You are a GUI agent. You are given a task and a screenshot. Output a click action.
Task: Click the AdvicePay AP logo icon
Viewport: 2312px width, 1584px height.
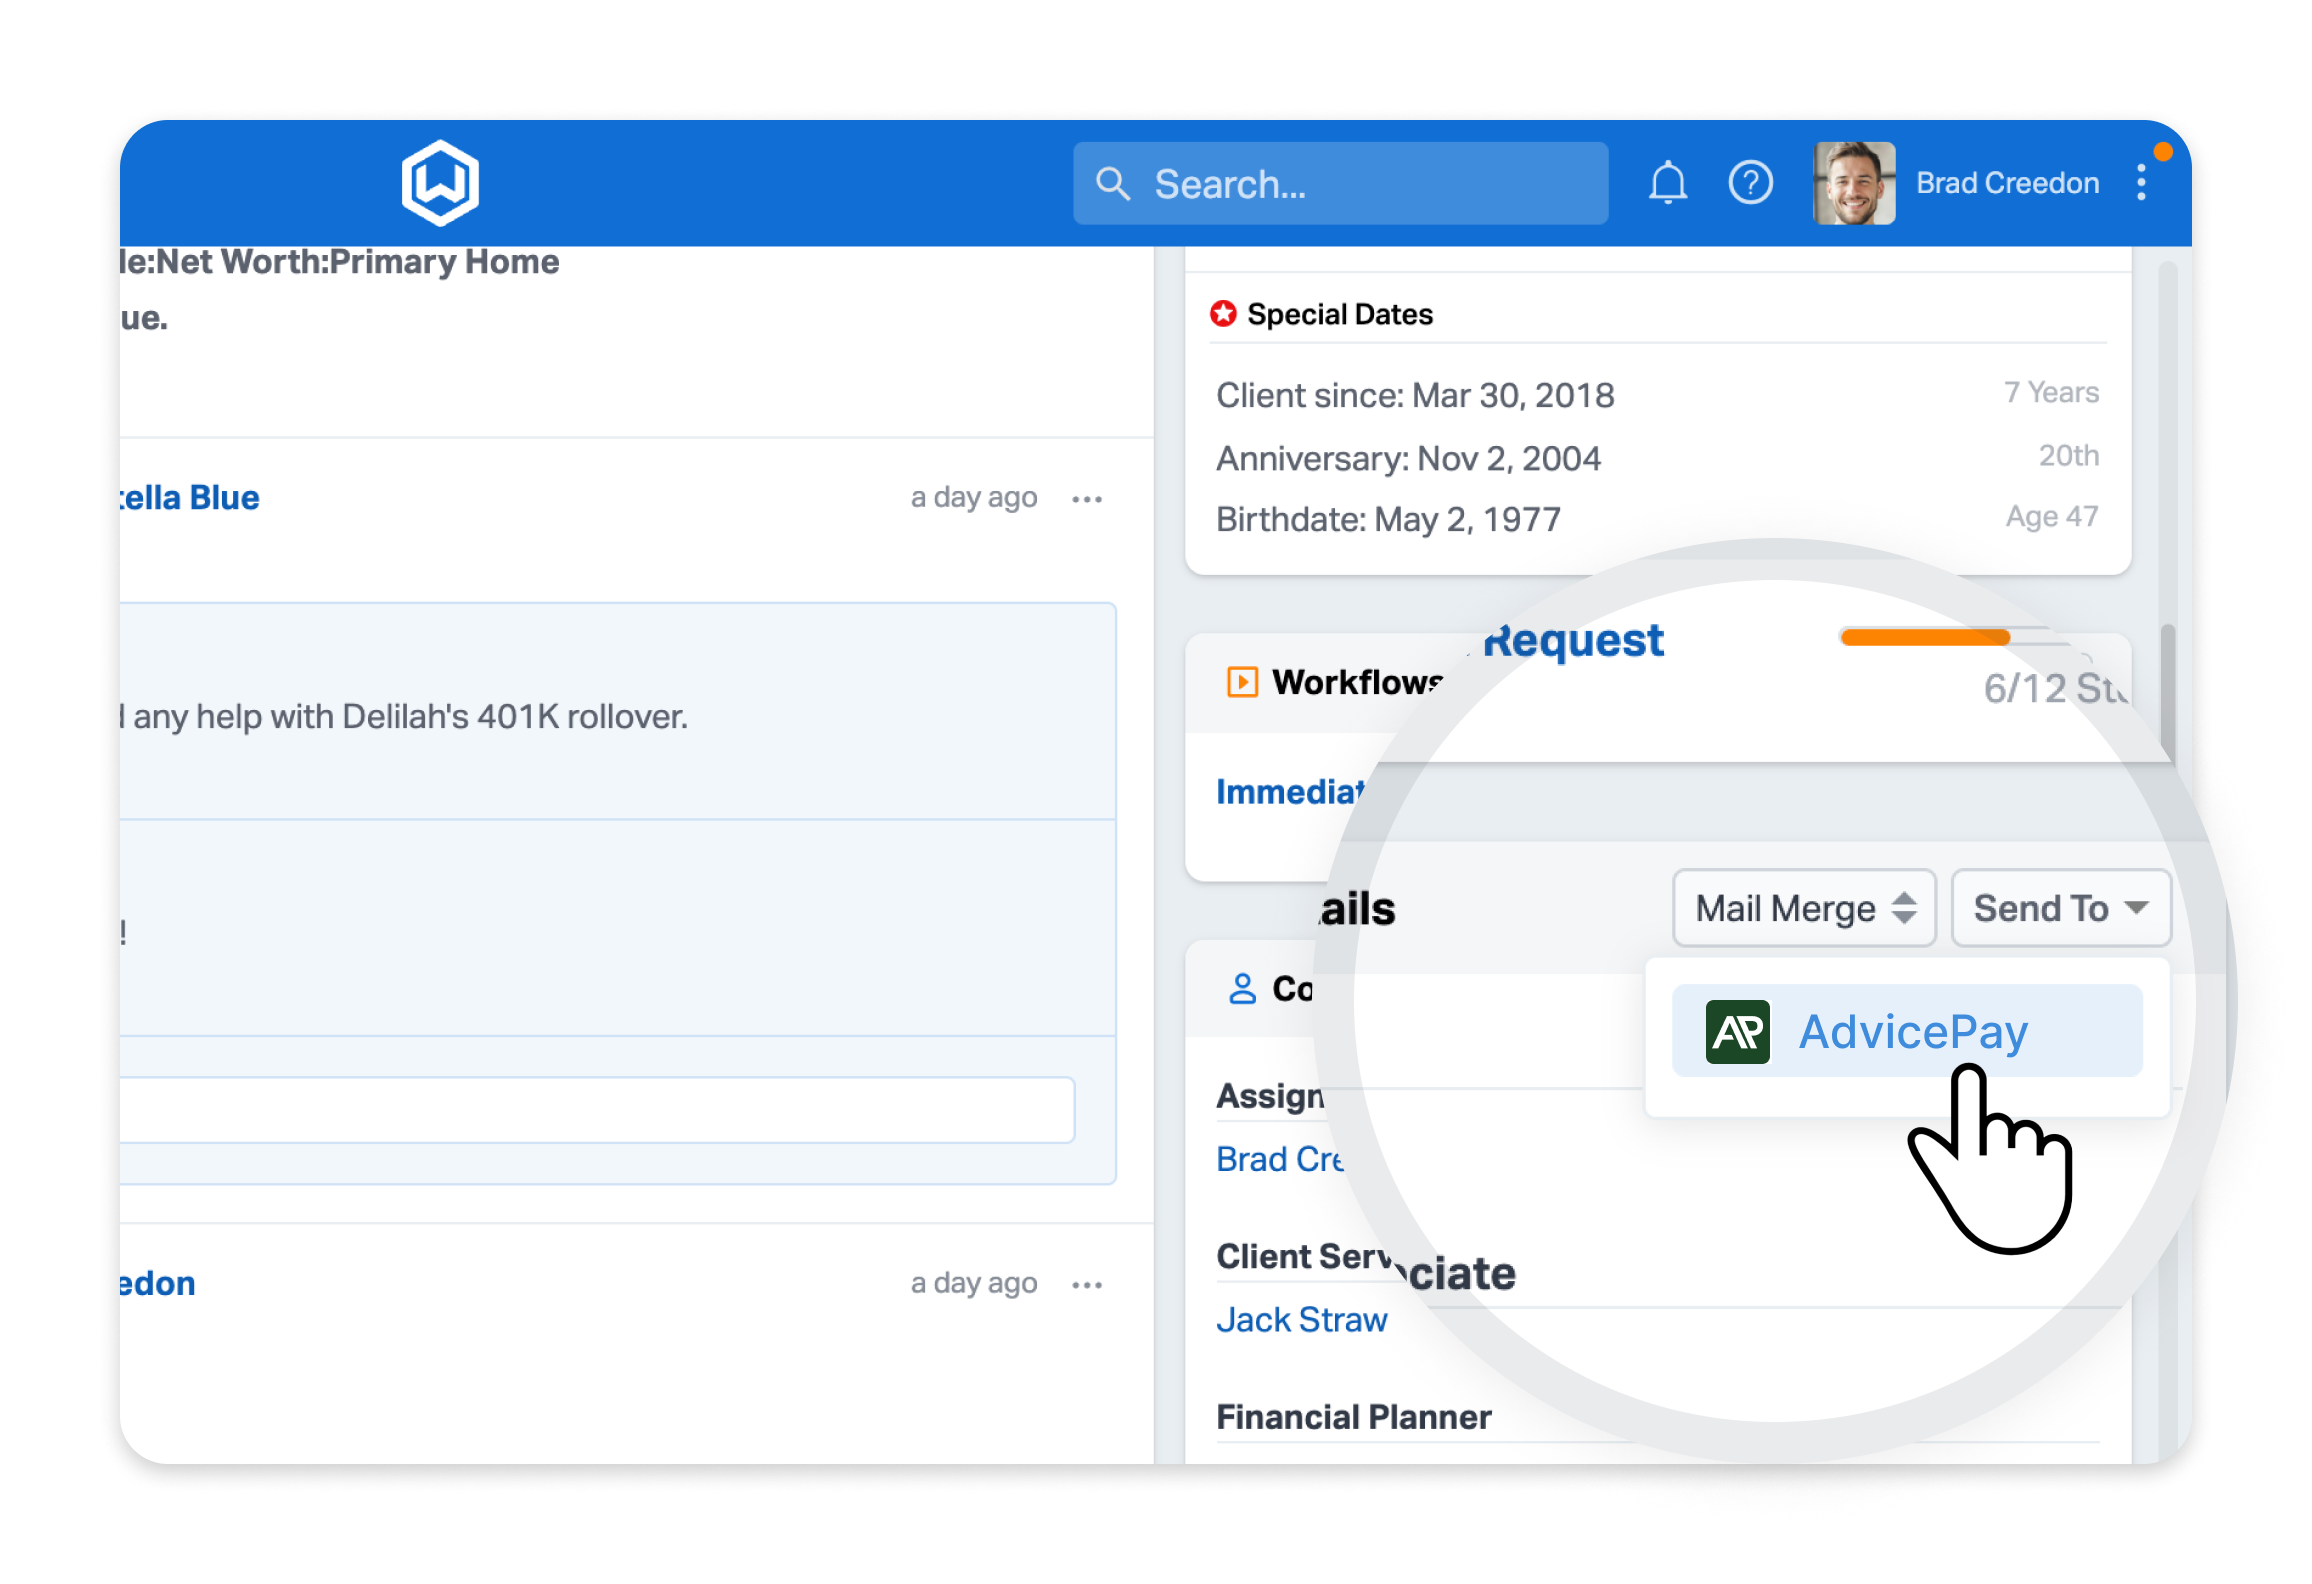(1737, 1031)
